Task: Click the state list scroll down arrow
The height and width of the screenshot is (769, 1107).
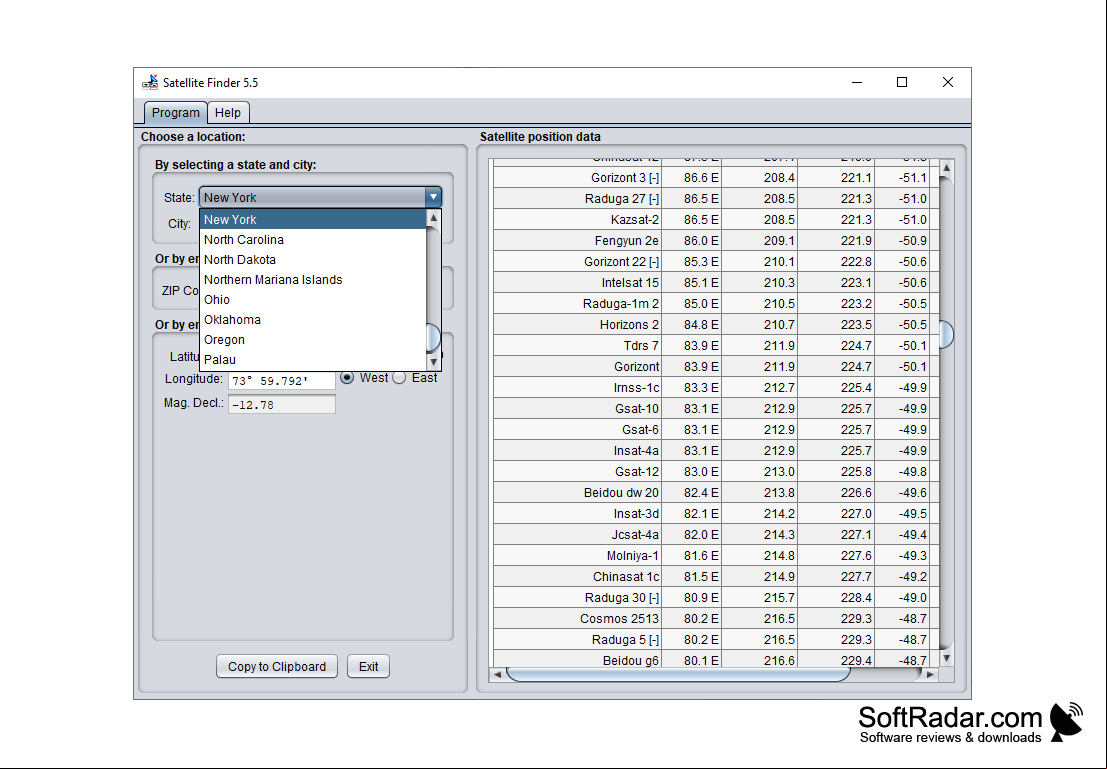Action: pyautogui.click(x=433, y=362)
